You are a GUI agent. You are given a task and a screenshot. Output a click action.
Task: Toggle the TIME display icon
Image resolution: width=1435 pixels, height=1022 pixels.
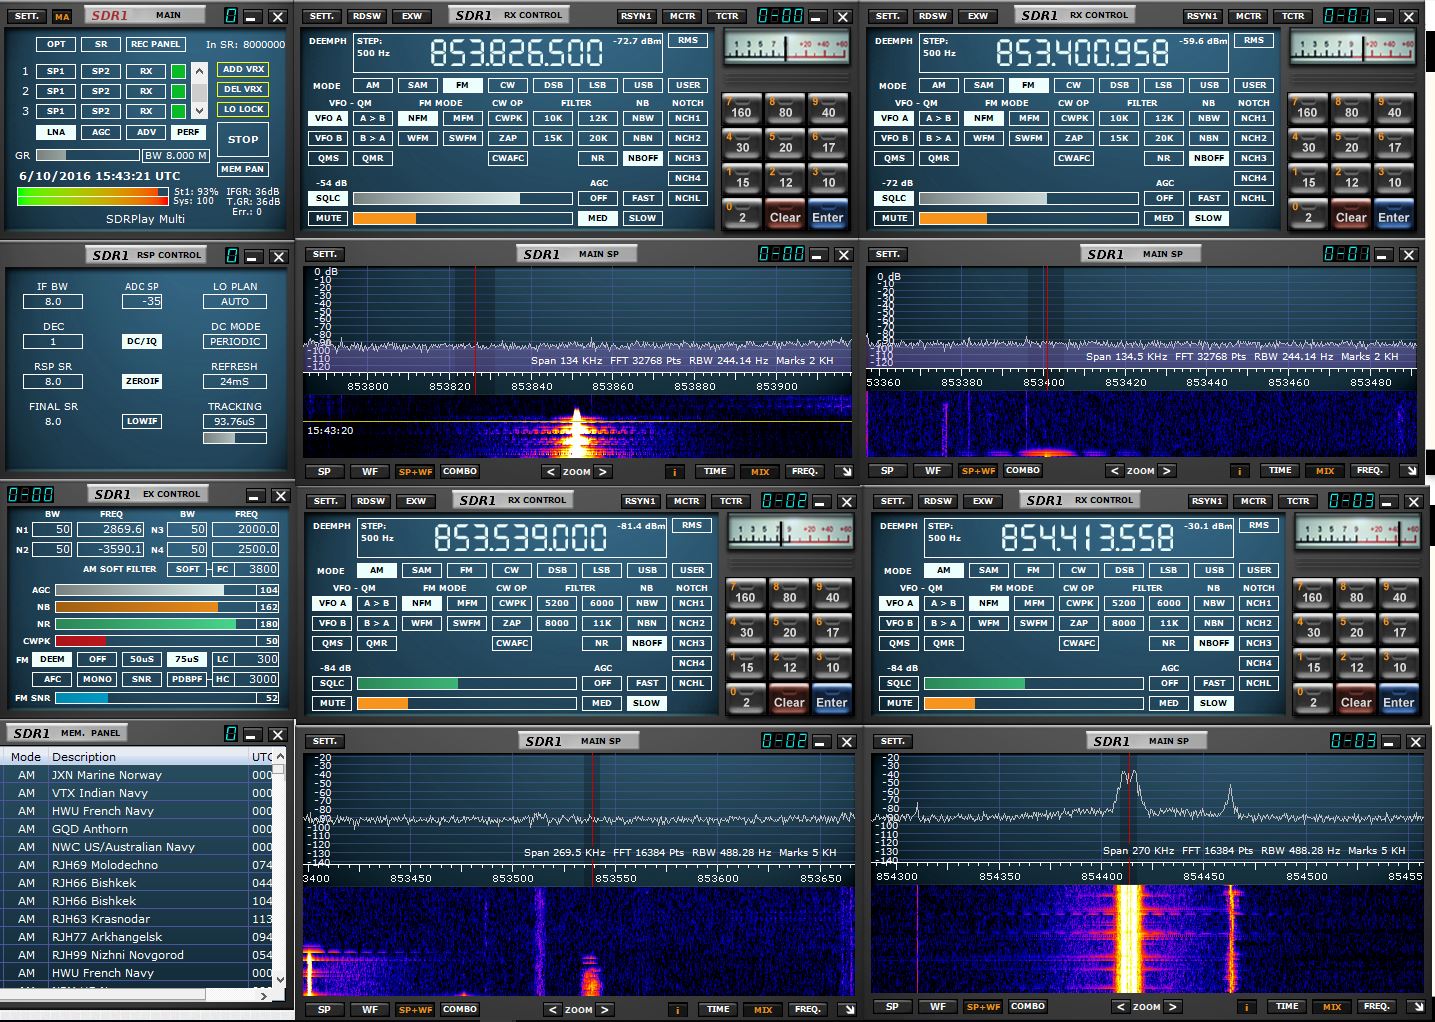[716, 470]
